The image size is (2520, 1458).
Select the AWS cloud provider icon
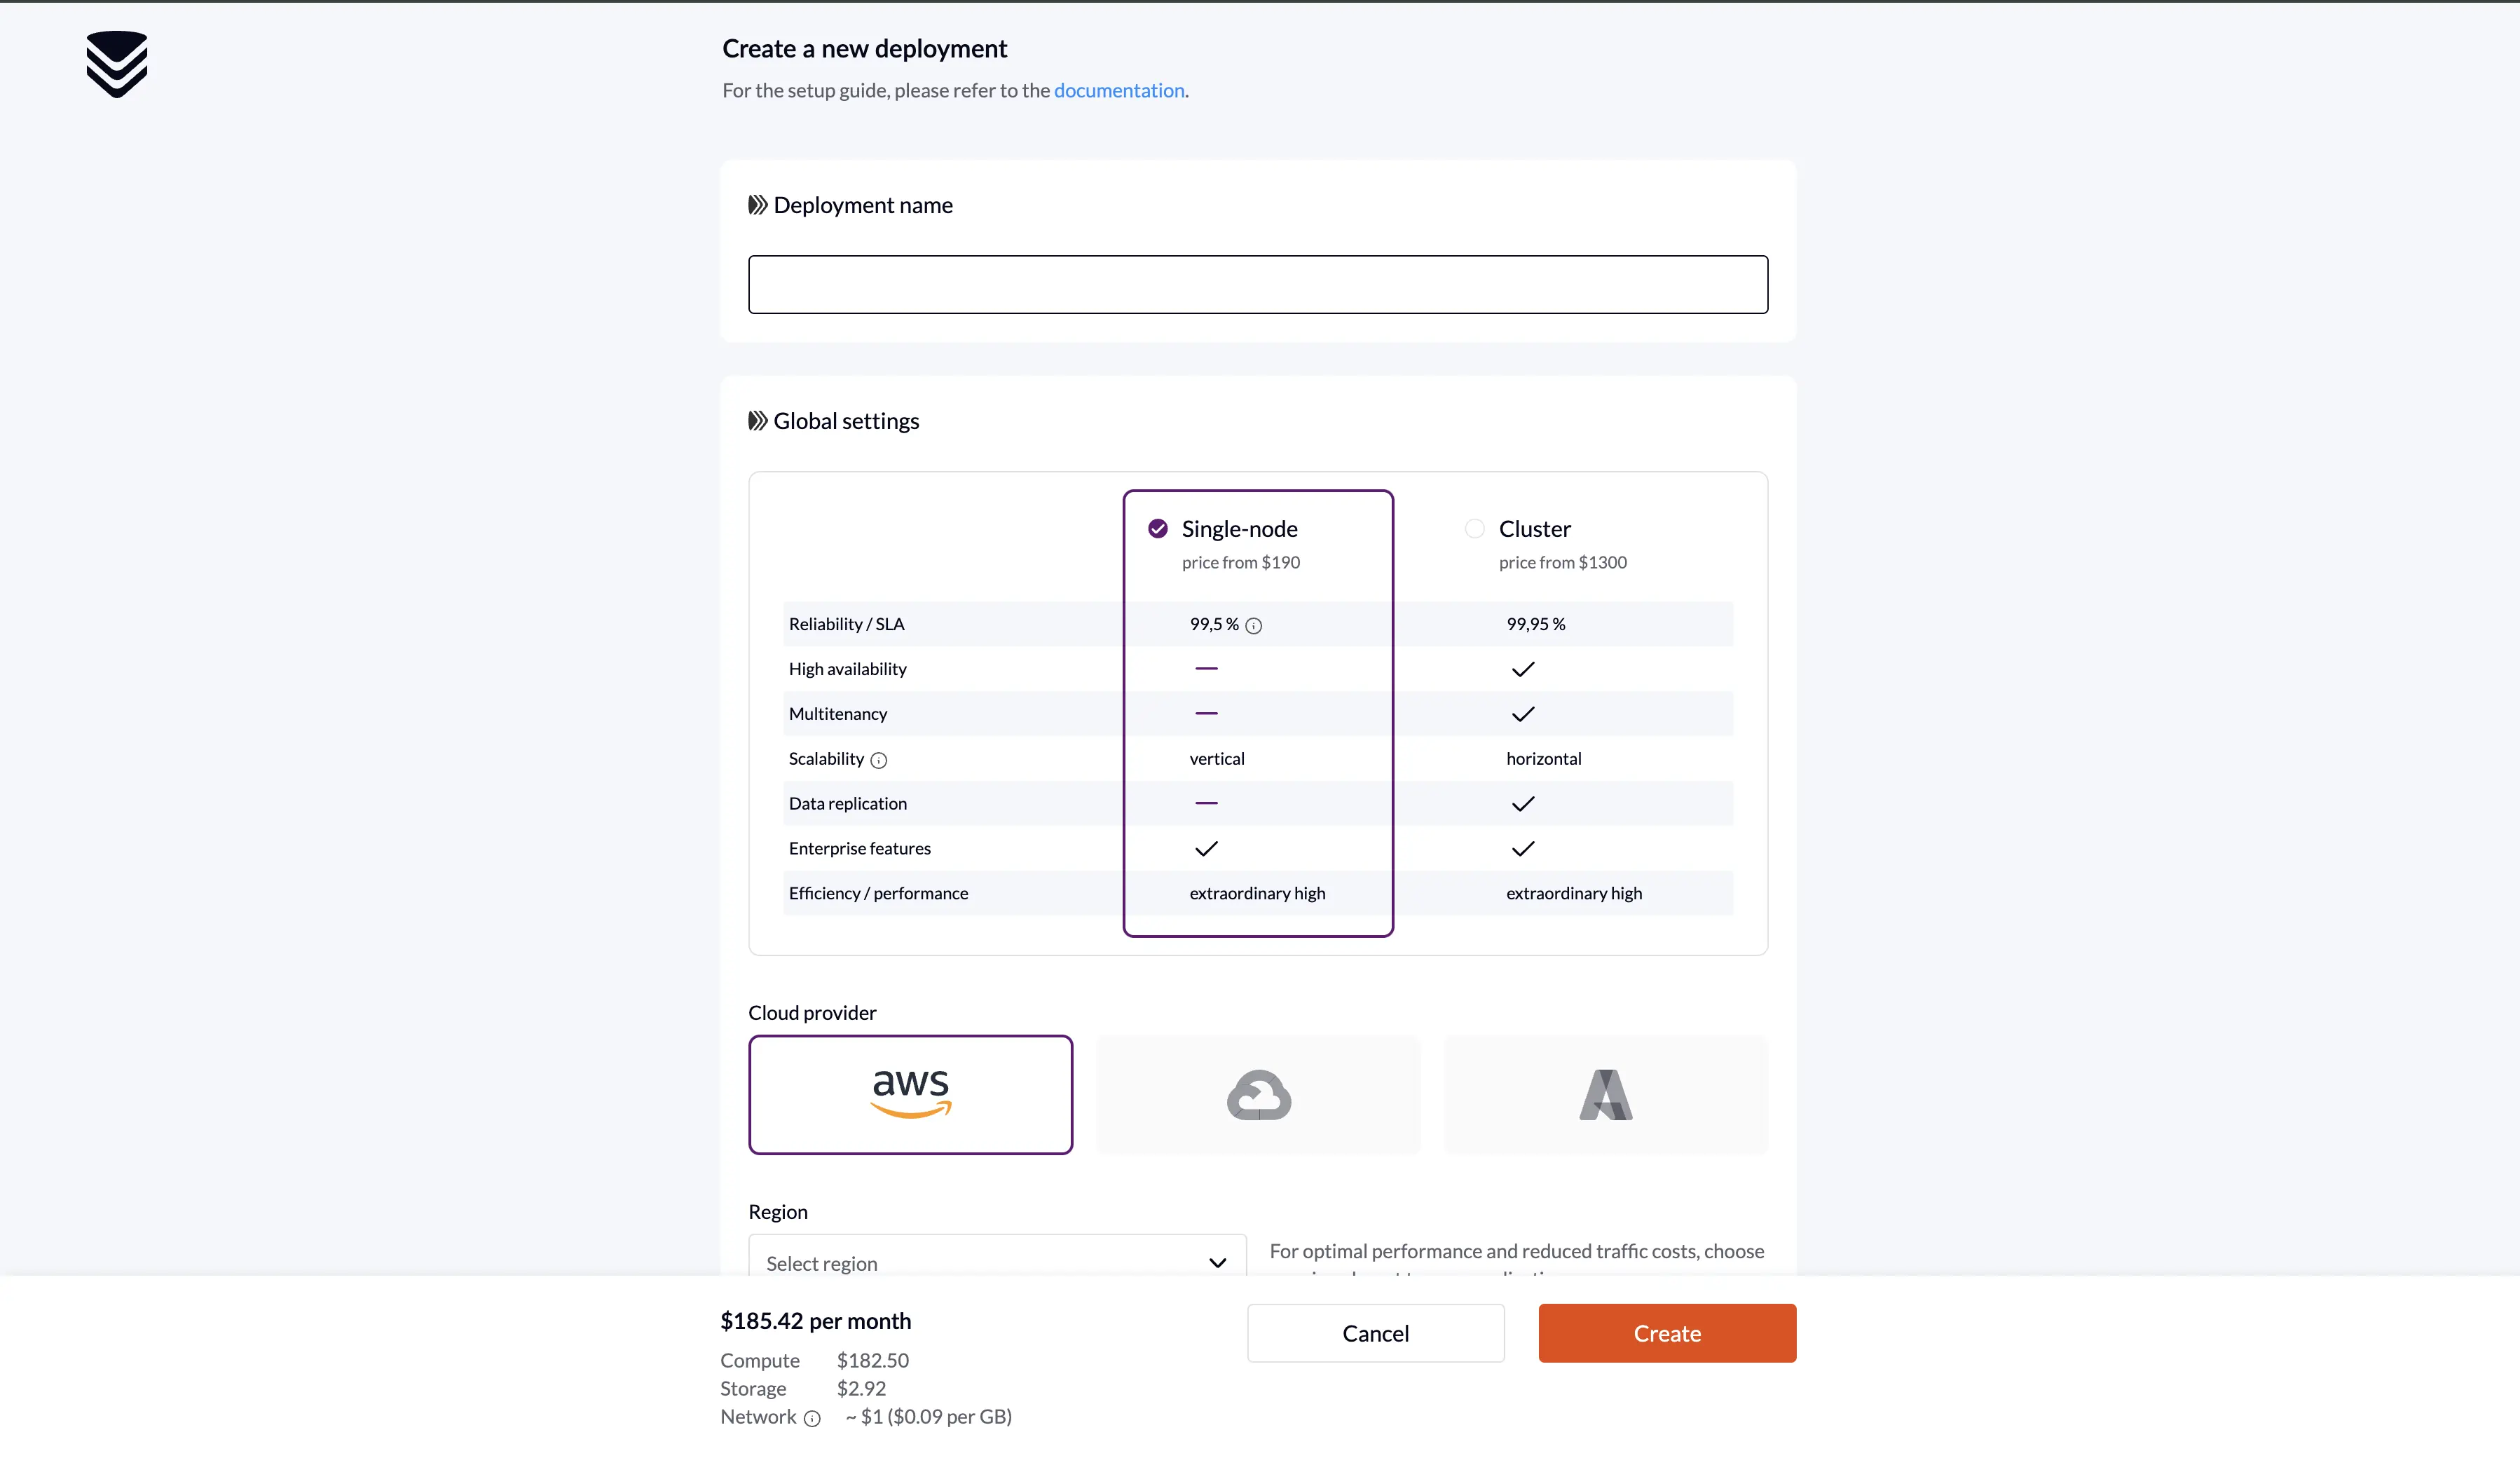(909, 1093)
